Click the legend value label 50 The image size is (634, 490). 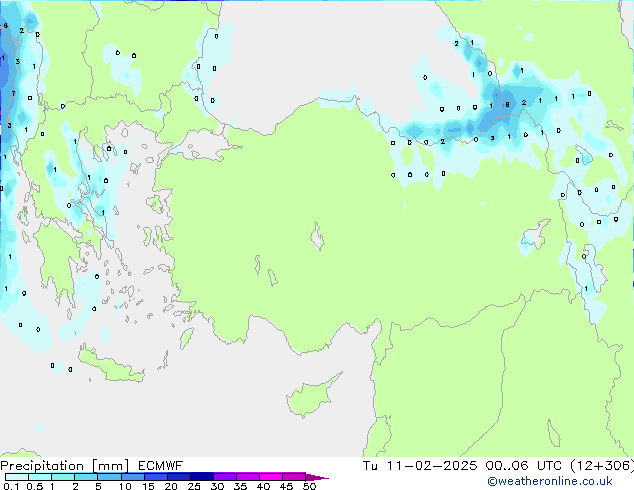[310, 487]
